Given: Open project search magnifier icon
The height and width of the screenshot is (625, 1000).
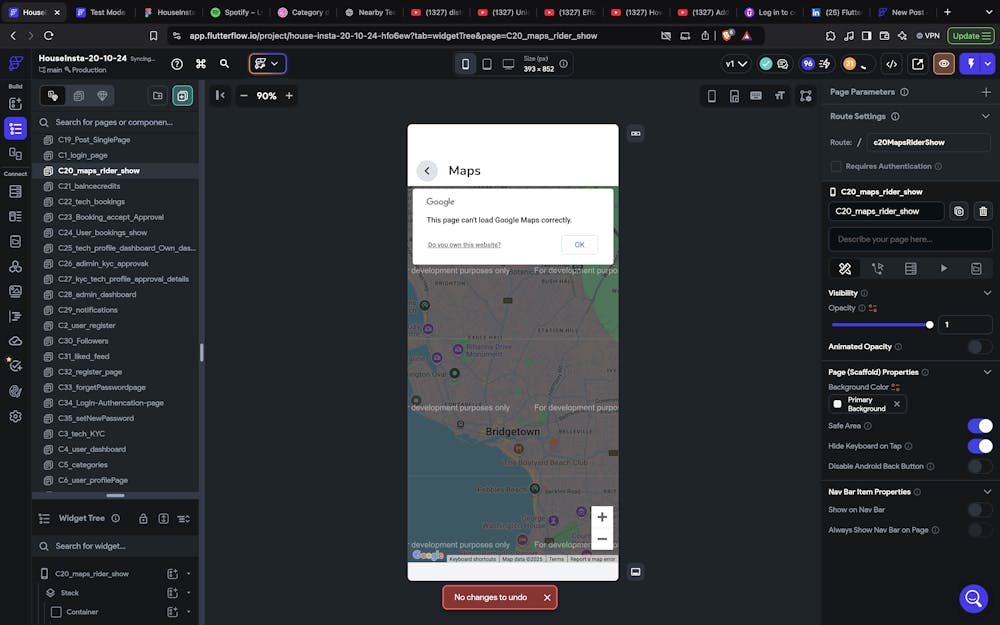Looking at the screenshot, I should (224, 64).
